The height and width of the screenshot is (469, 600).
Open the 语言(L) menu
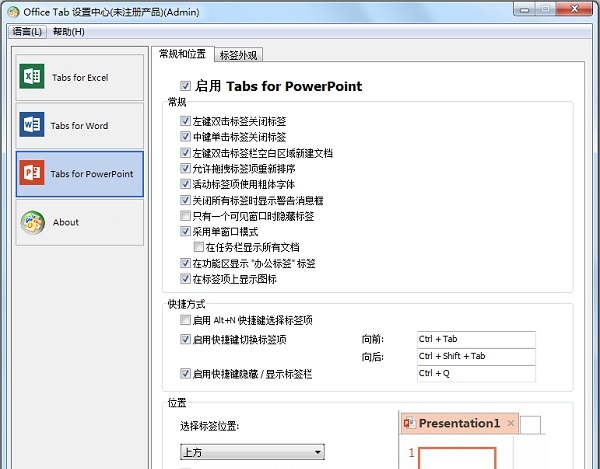pyautogui.click(x=27, y=31)
